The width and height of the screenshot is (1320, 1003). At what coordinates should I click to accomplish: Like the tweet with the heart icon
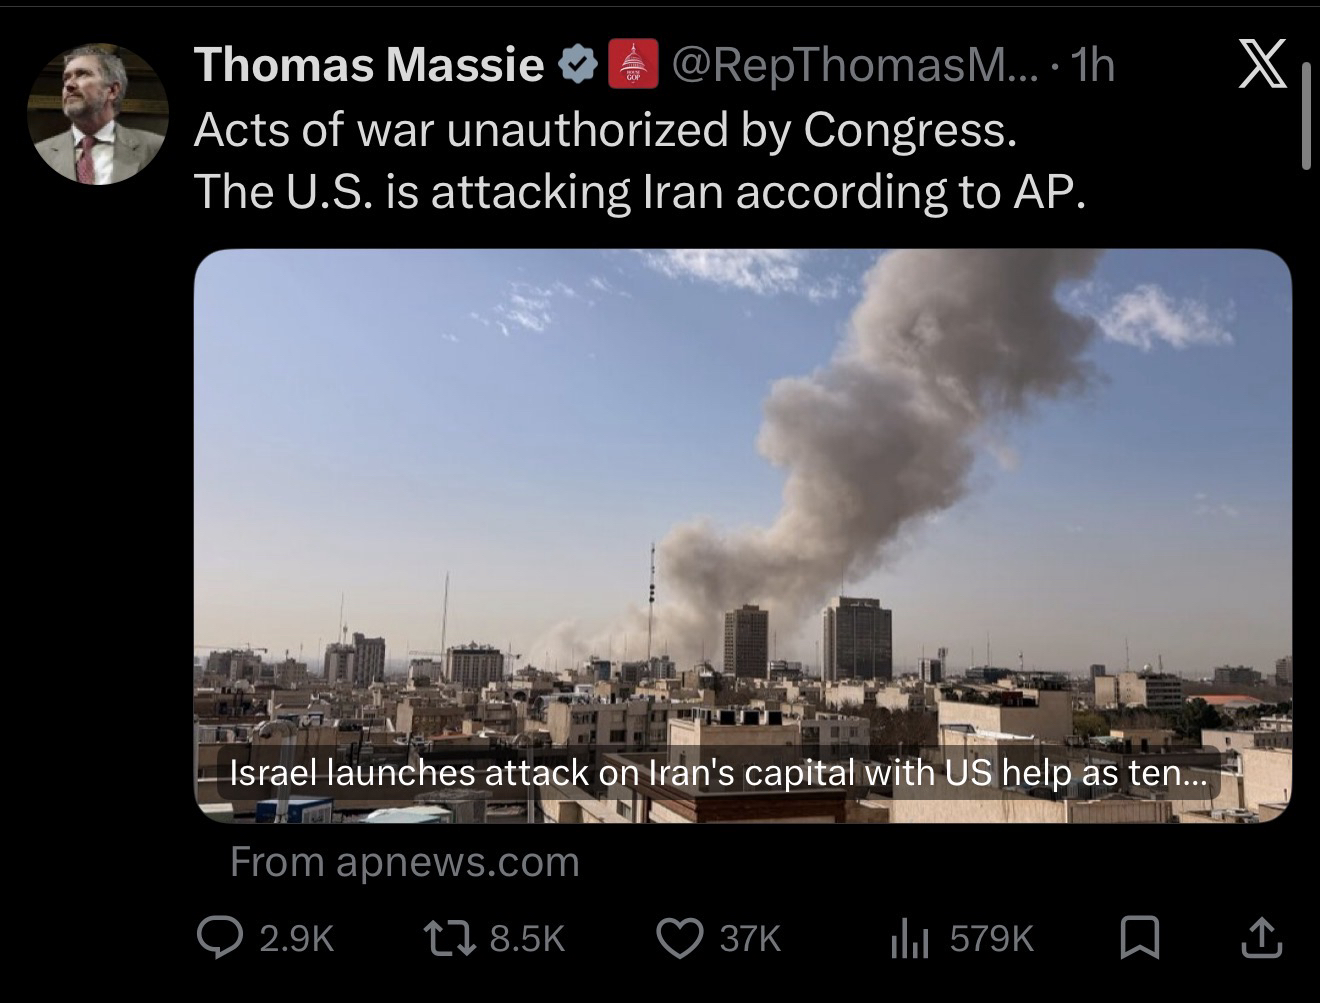[x=678, y=938]
